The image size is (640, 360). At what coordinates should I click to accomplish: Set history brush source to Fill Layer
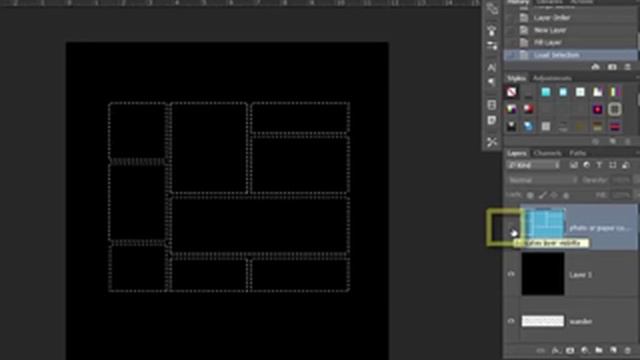pyautogui.click(x=510, y=42)
